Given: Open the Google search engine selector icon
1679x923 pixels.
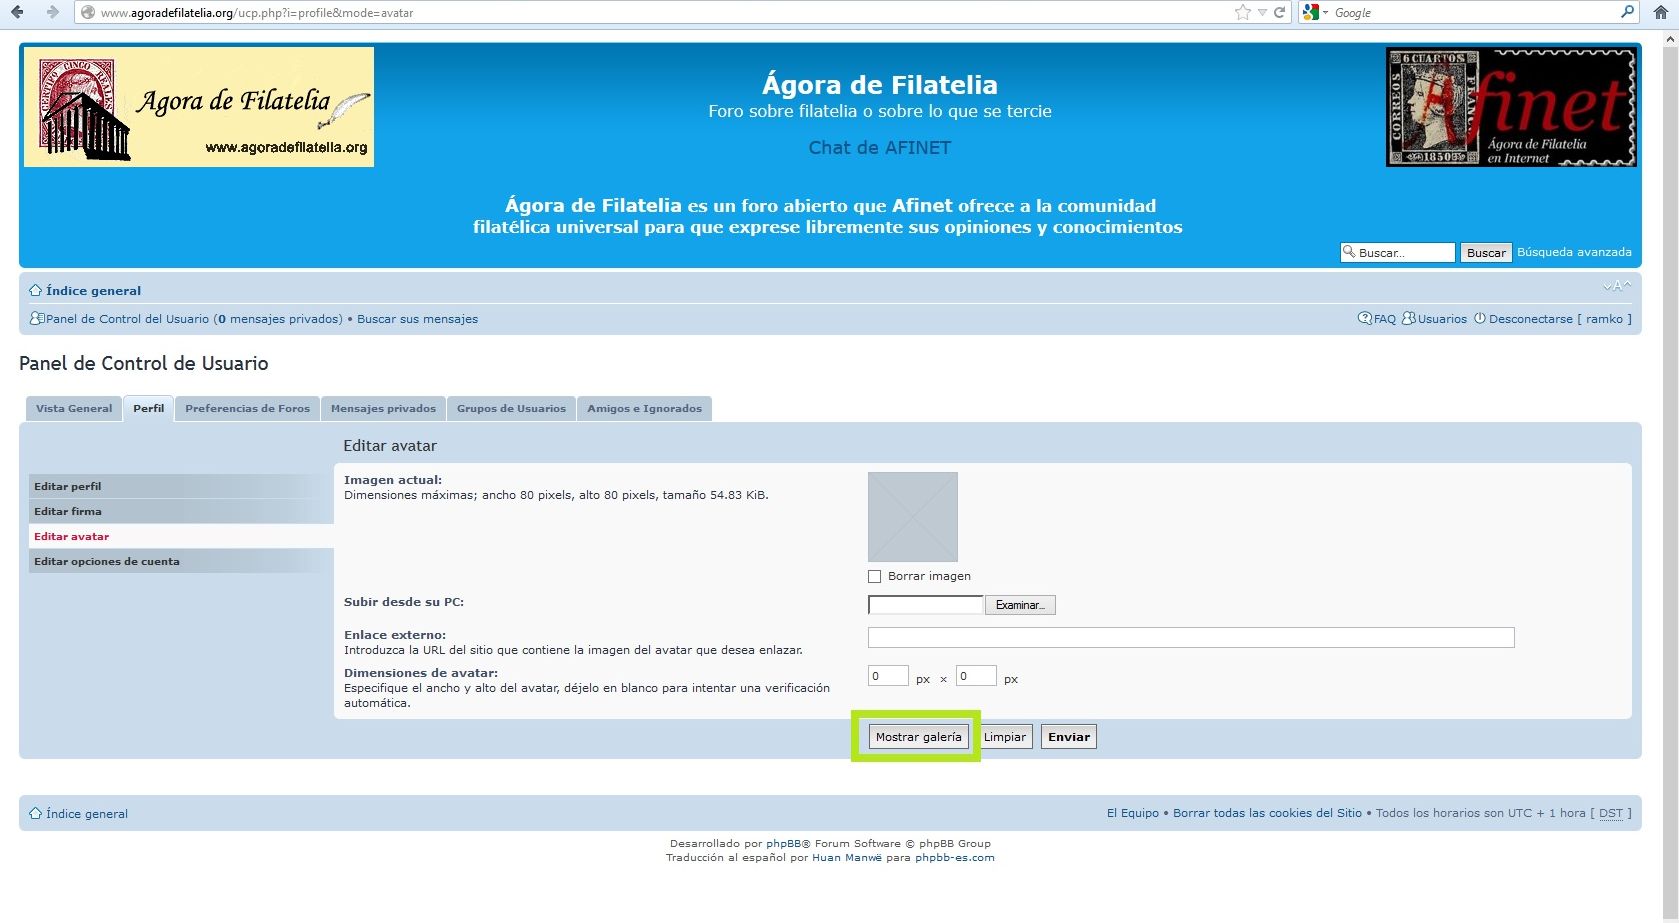Looking at the screenshot, I should pyautogui.click(x=1315, y=12).
